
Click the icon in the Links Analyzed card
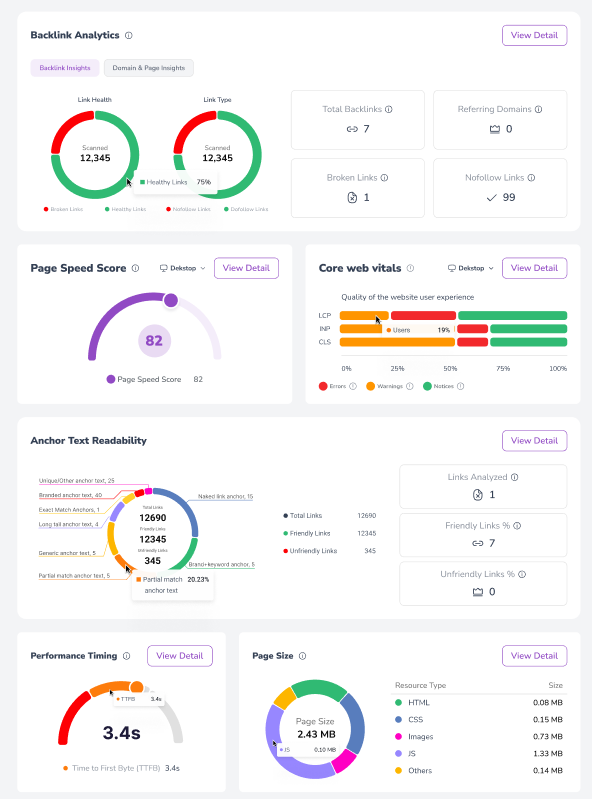click(x=478, y=494)
